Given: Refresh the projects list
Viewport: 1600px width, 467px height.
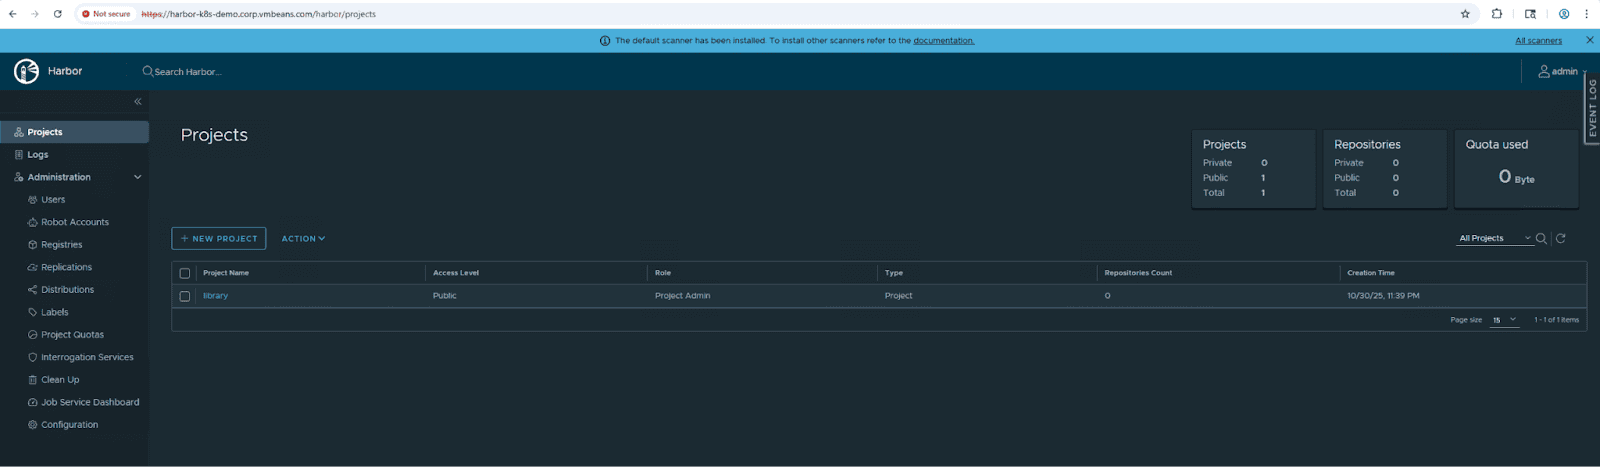Looking at the screenshot, I should (x=1560, y=238).
